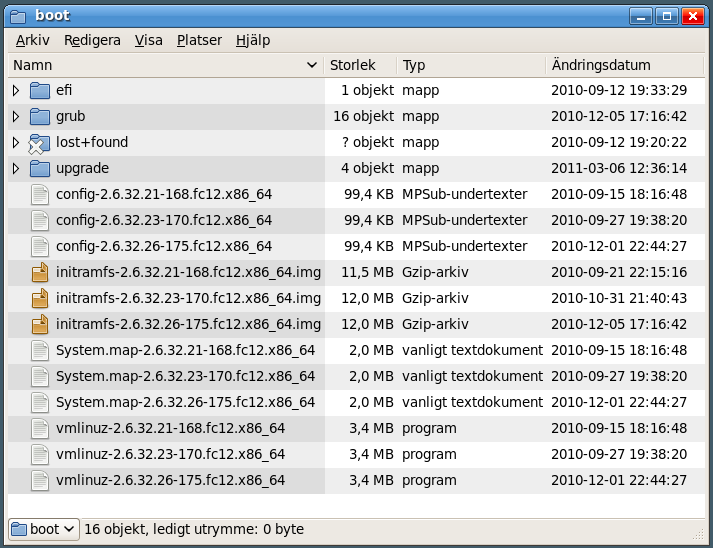Viewport: 713px width, 548px height.
Task: Open the Redigera menu
Action: (92, 40)
